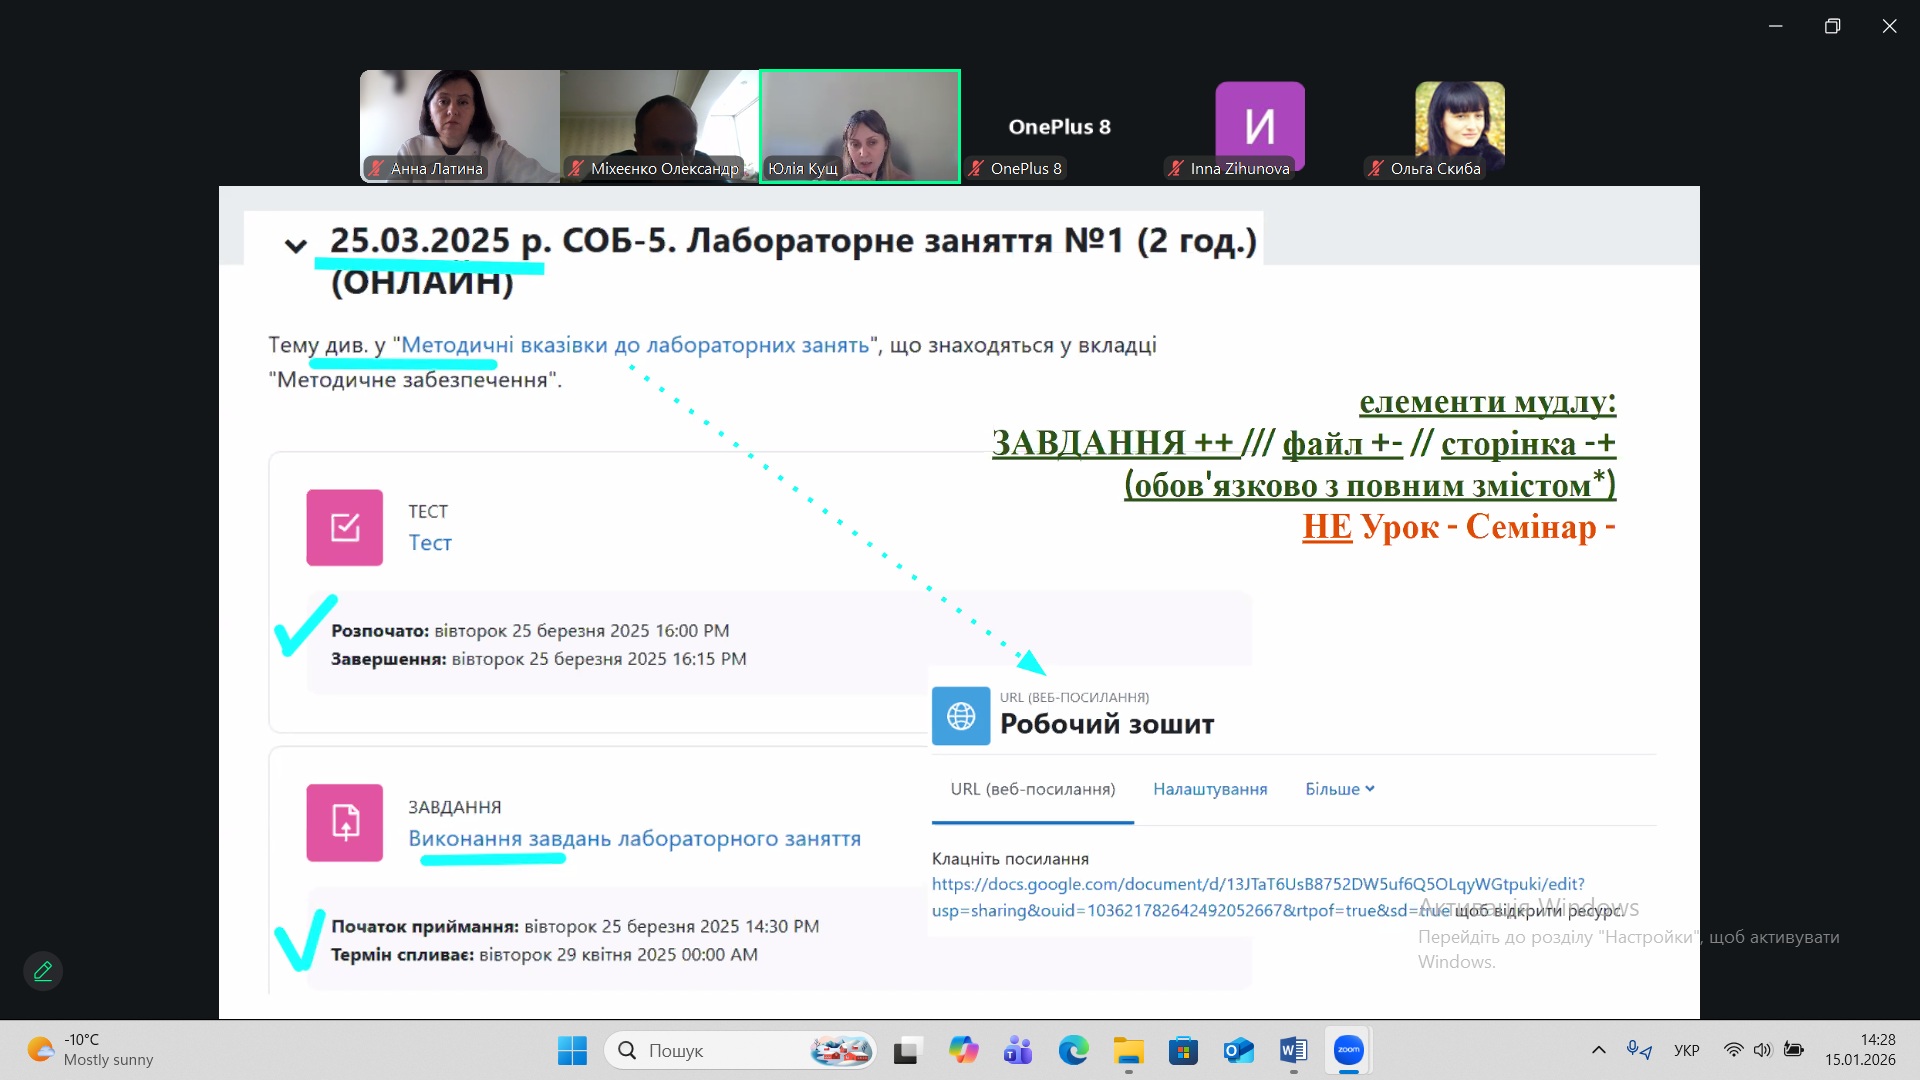Collapse the 25.03.2025 section chevron
The image size is (1920, 1080).
(295, 246)
